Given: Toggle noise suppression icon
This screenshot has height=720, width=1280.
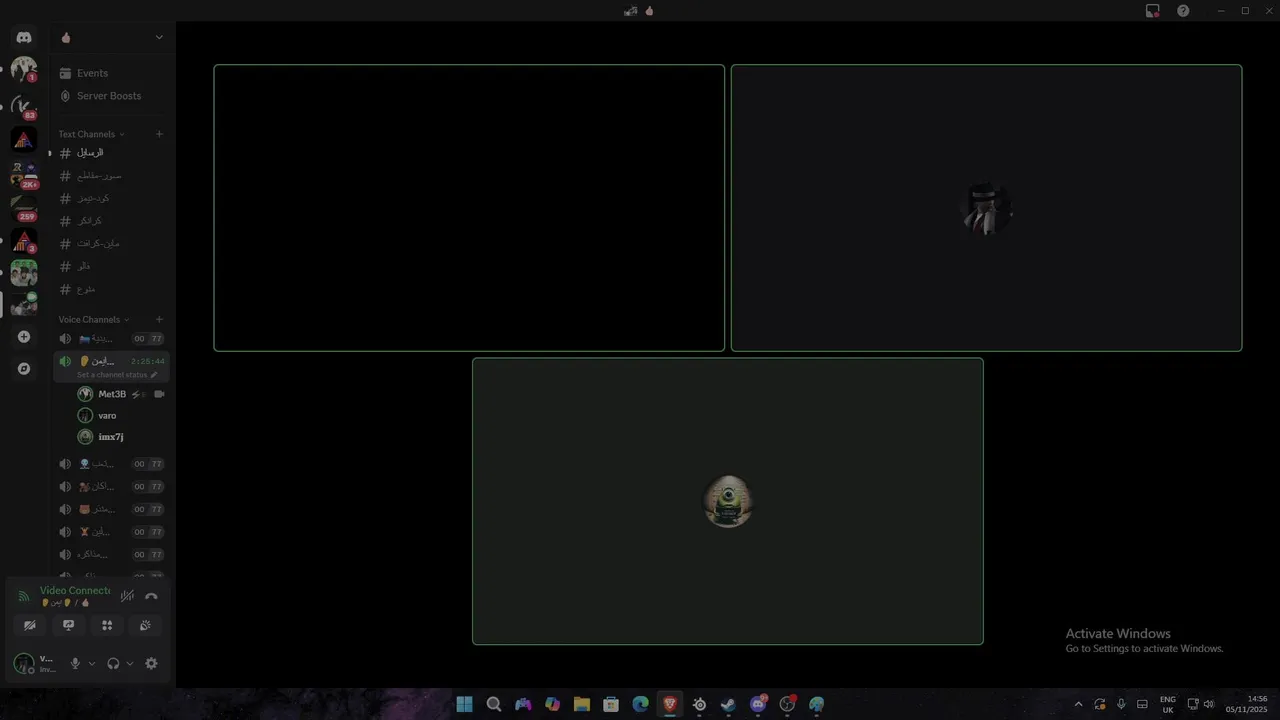Looking at the screenshot, I should click(x=127, y=596).
